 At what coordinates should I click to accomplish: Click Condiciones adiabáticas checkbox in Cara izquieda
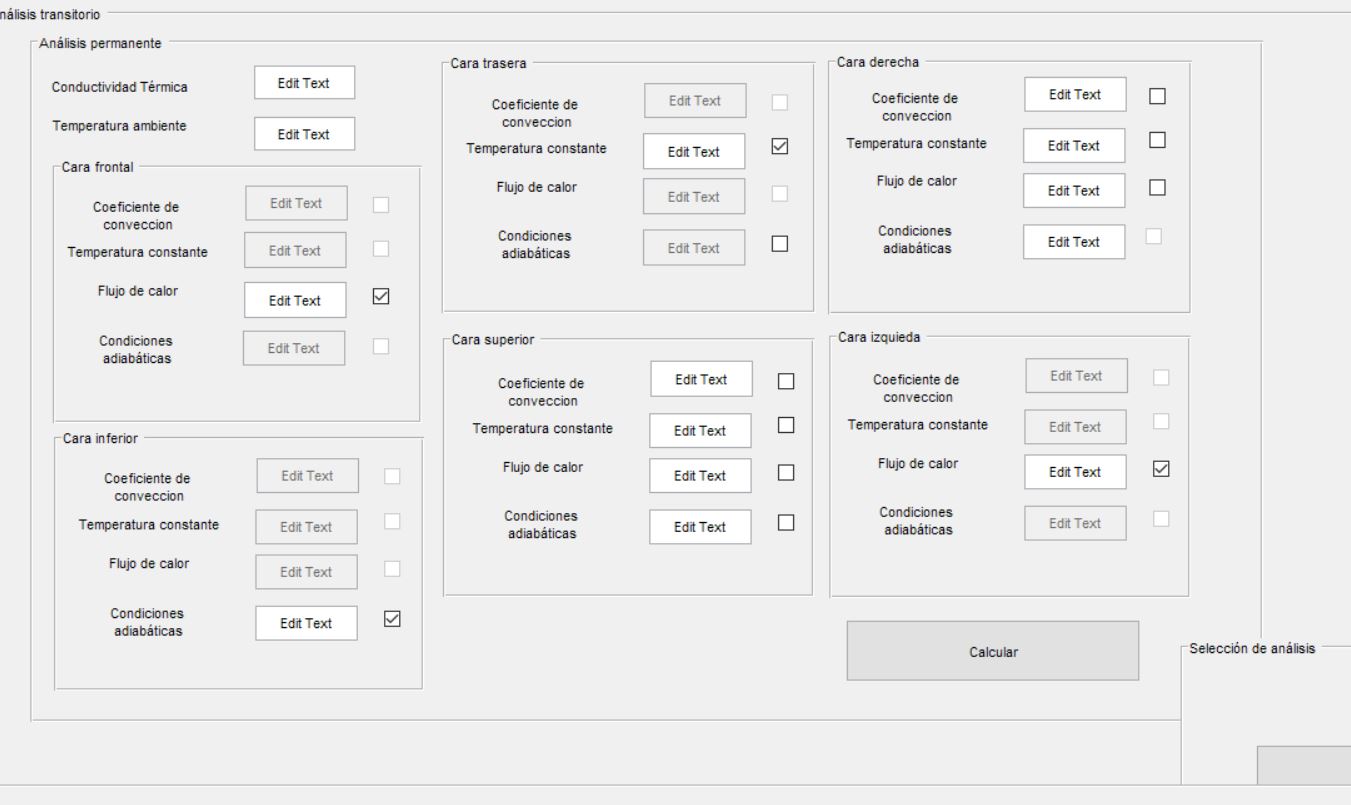[x=1161, y=518]
